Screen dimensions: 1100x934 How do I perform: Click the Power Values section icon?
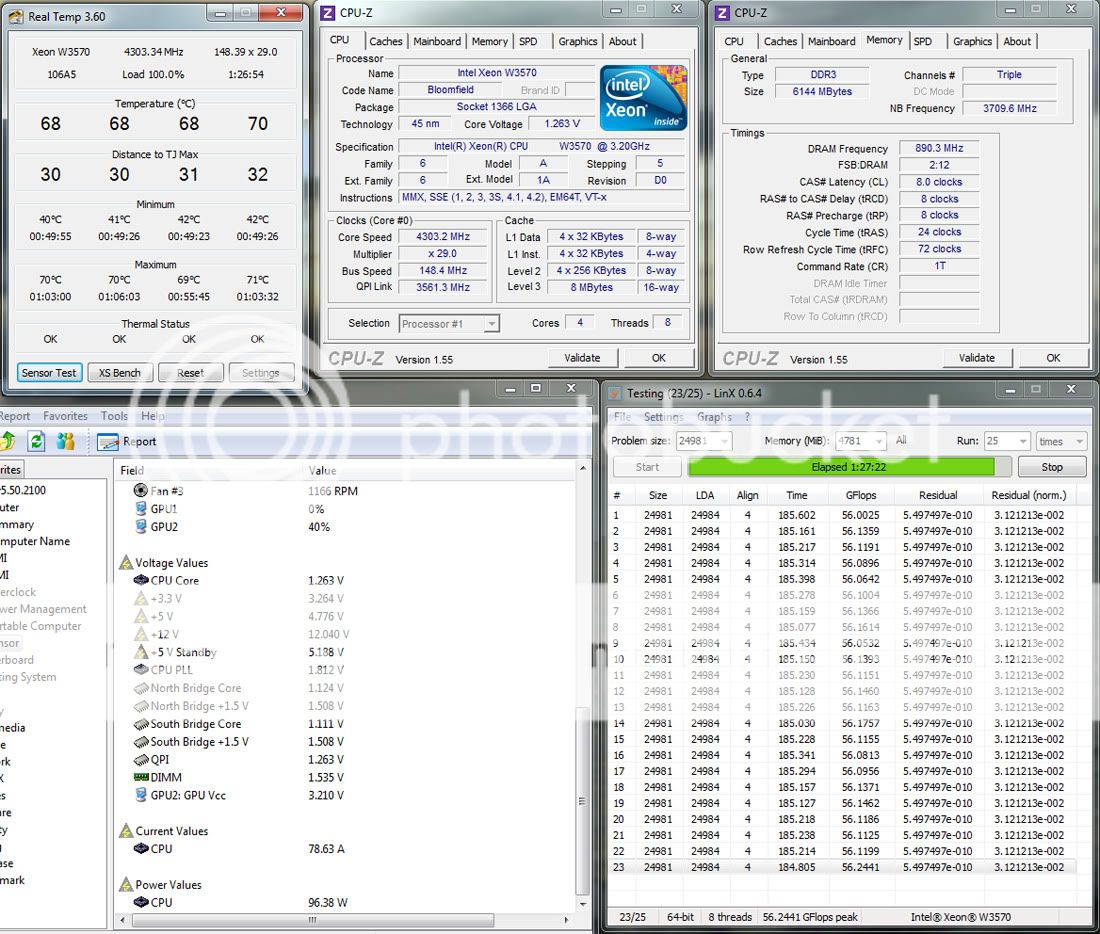(x=126, y=885)
